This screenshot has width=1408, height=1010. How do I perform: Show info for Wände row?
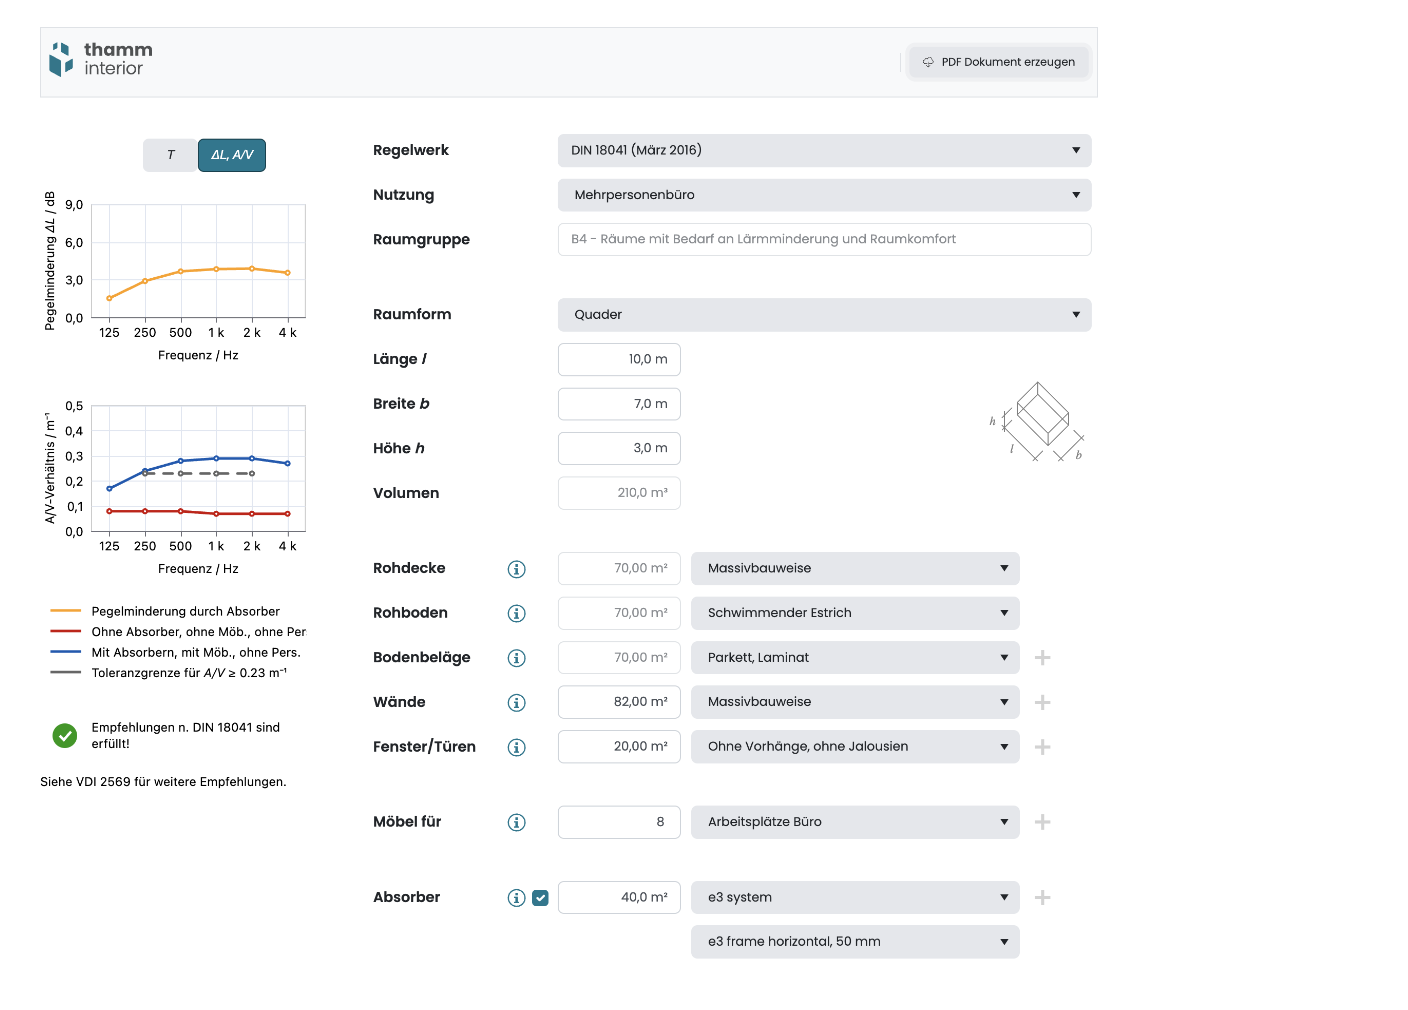pos(516,703)
